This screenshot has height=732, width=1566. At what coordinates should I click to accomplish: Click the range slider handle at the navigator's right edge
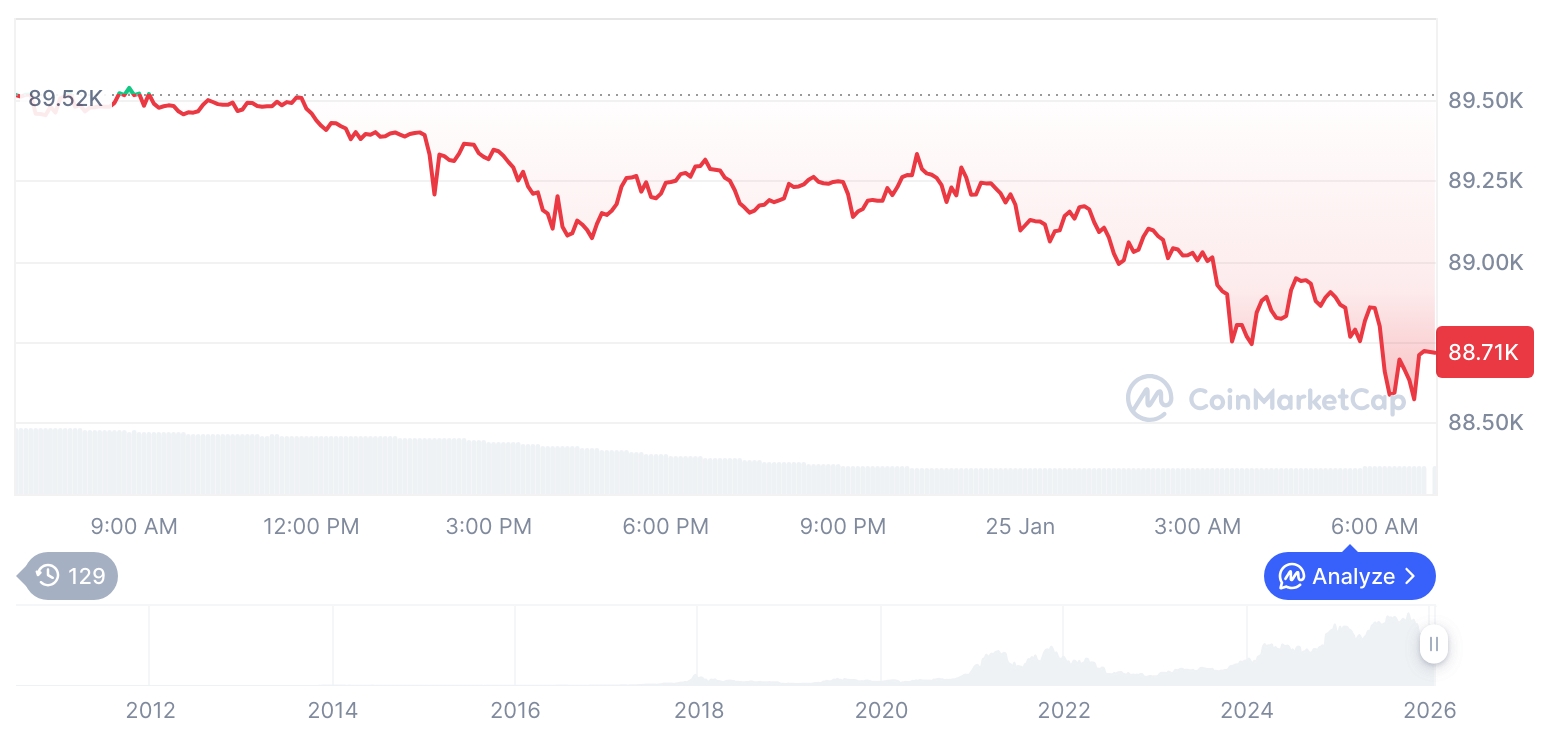(x=1433, y=644)
